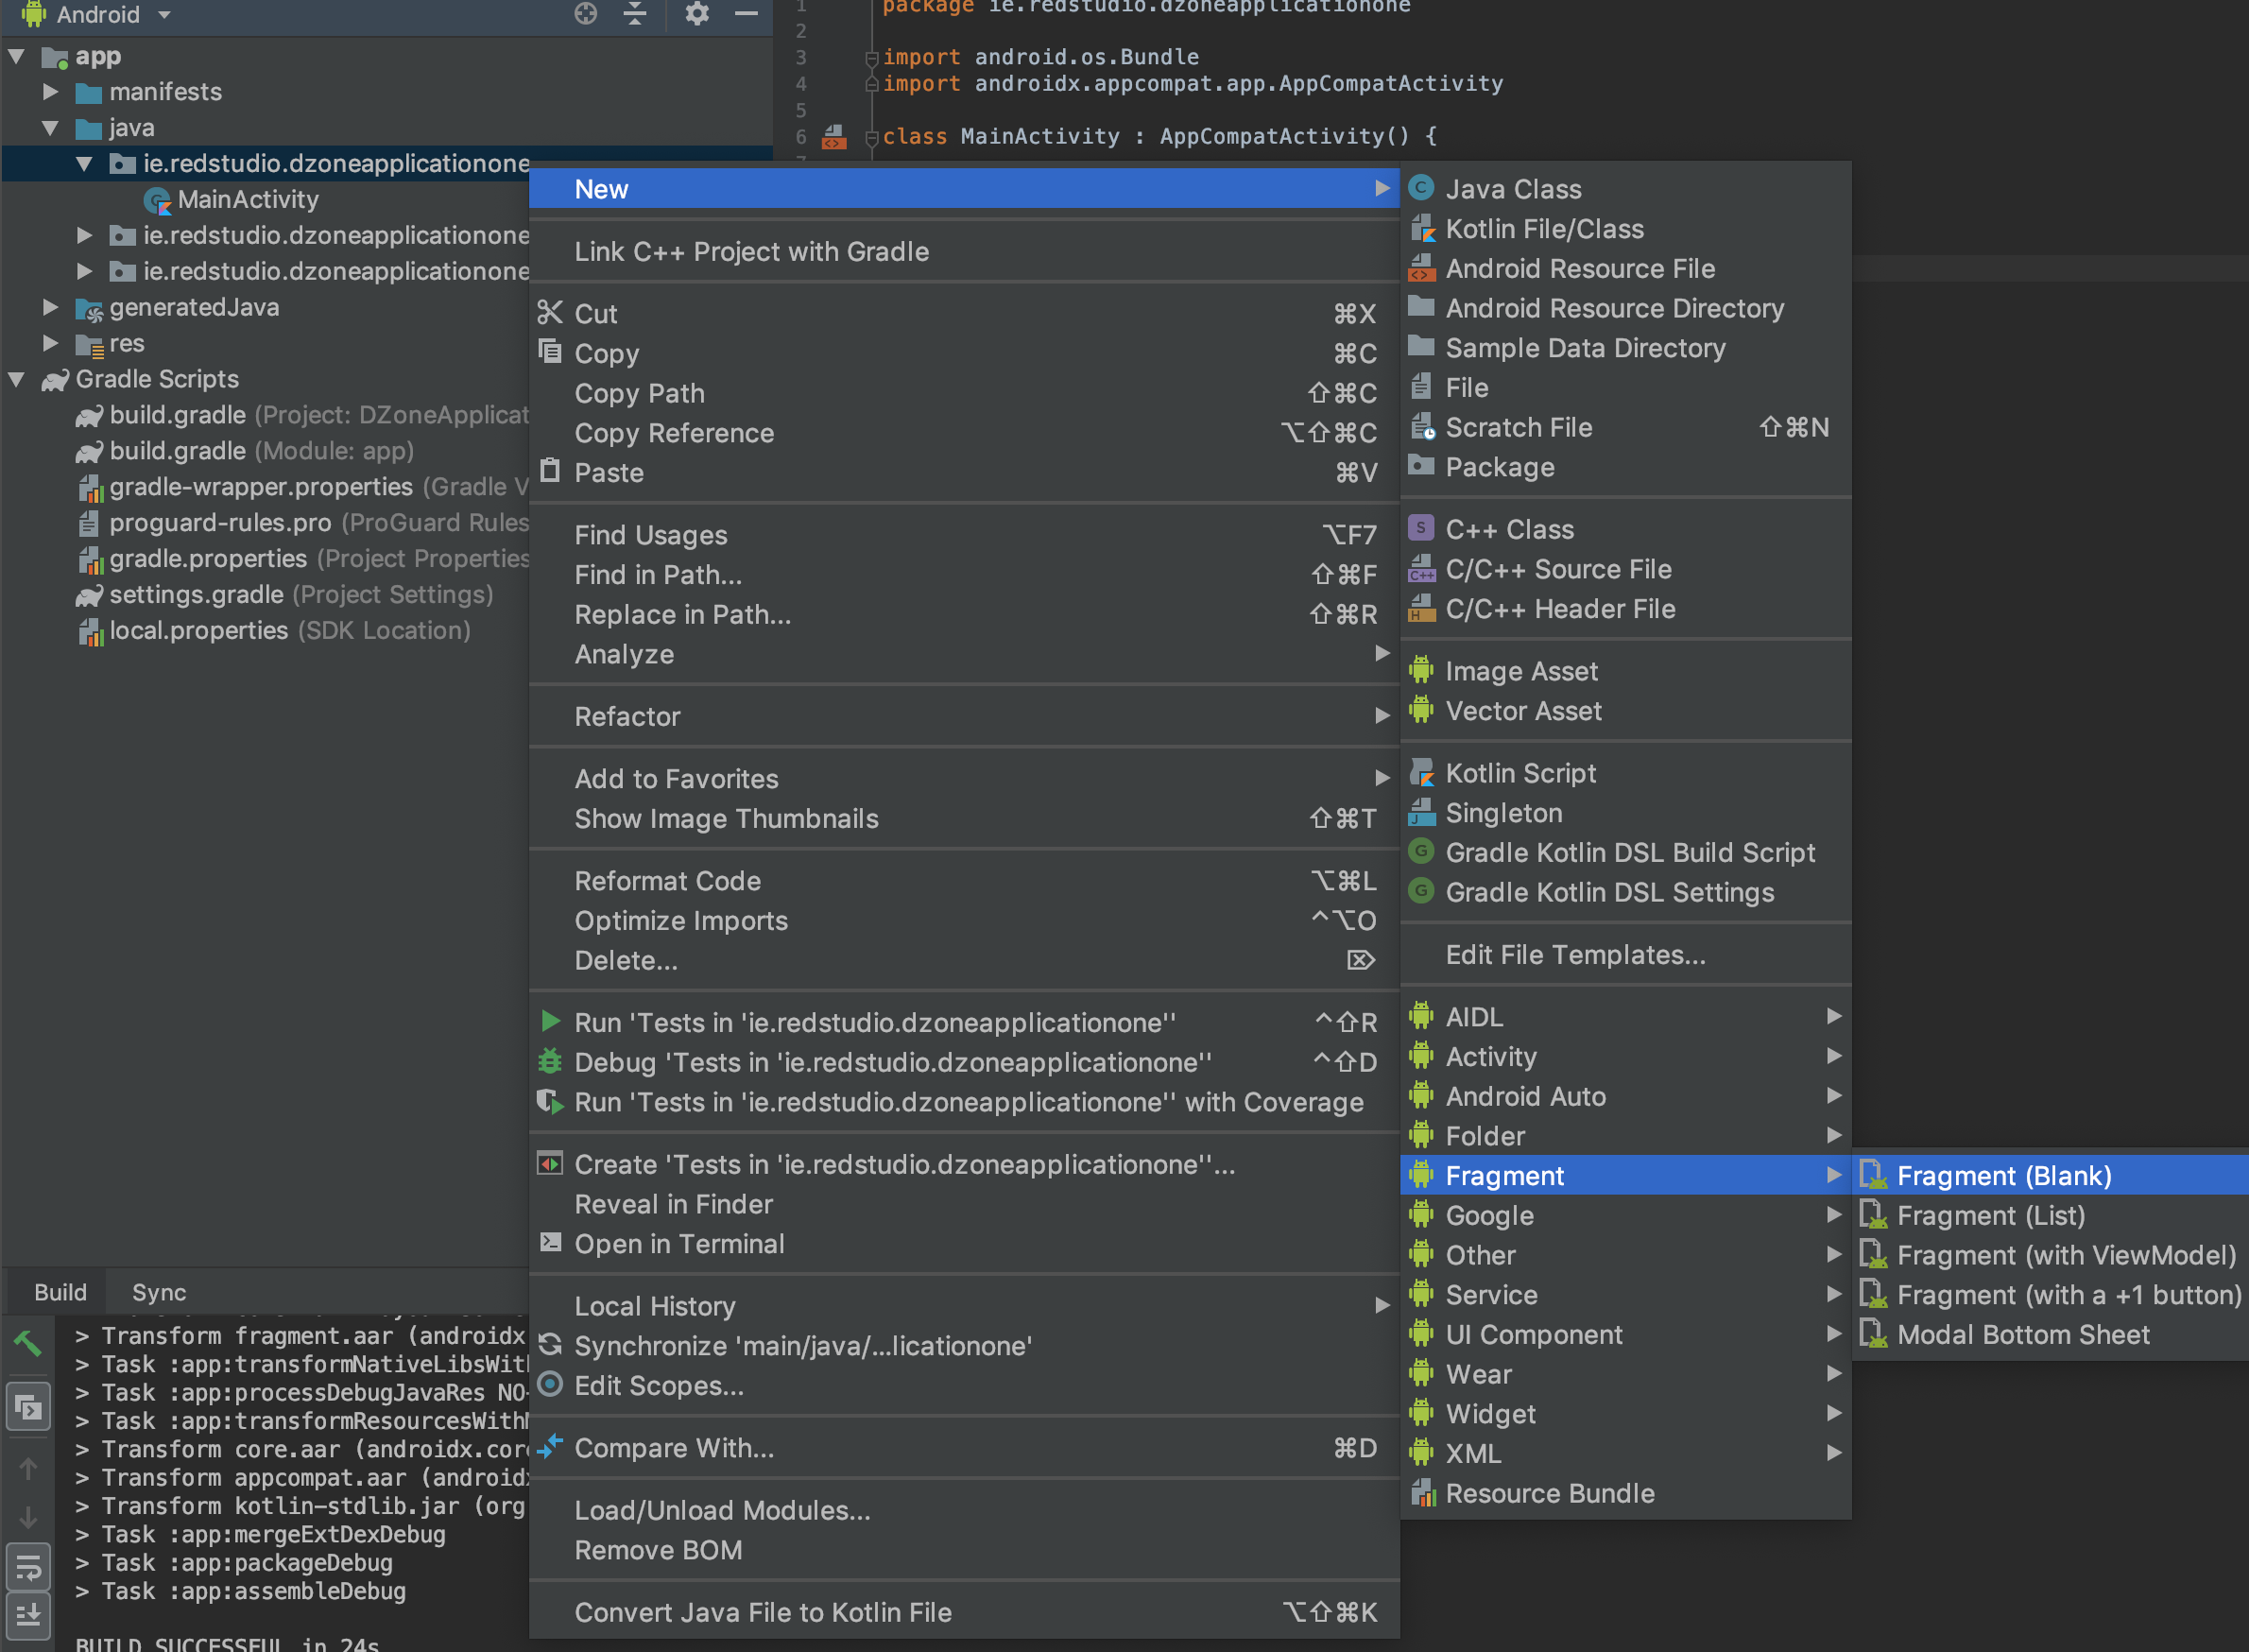Choose Kotlin File/Class in New menu

tap(1543, 229)
